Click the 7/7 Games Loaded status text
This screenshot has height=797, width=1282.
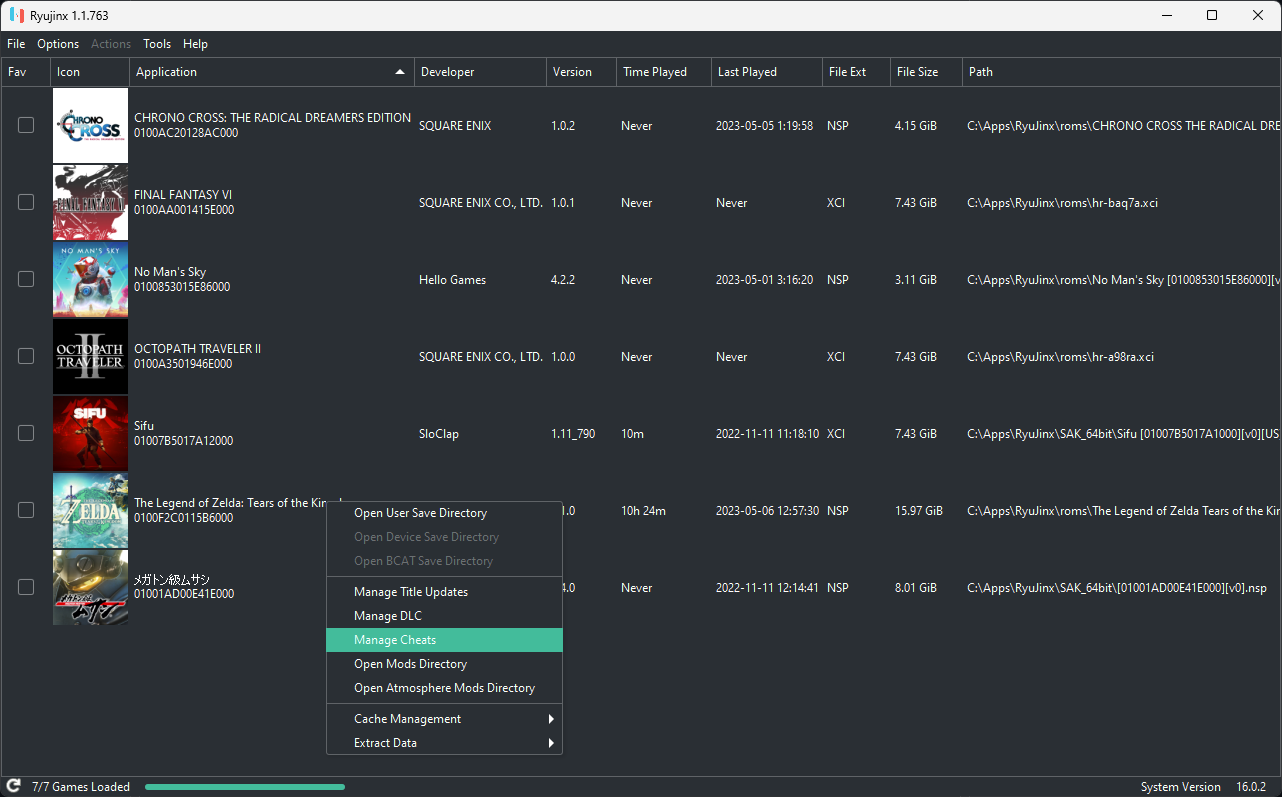81,787
